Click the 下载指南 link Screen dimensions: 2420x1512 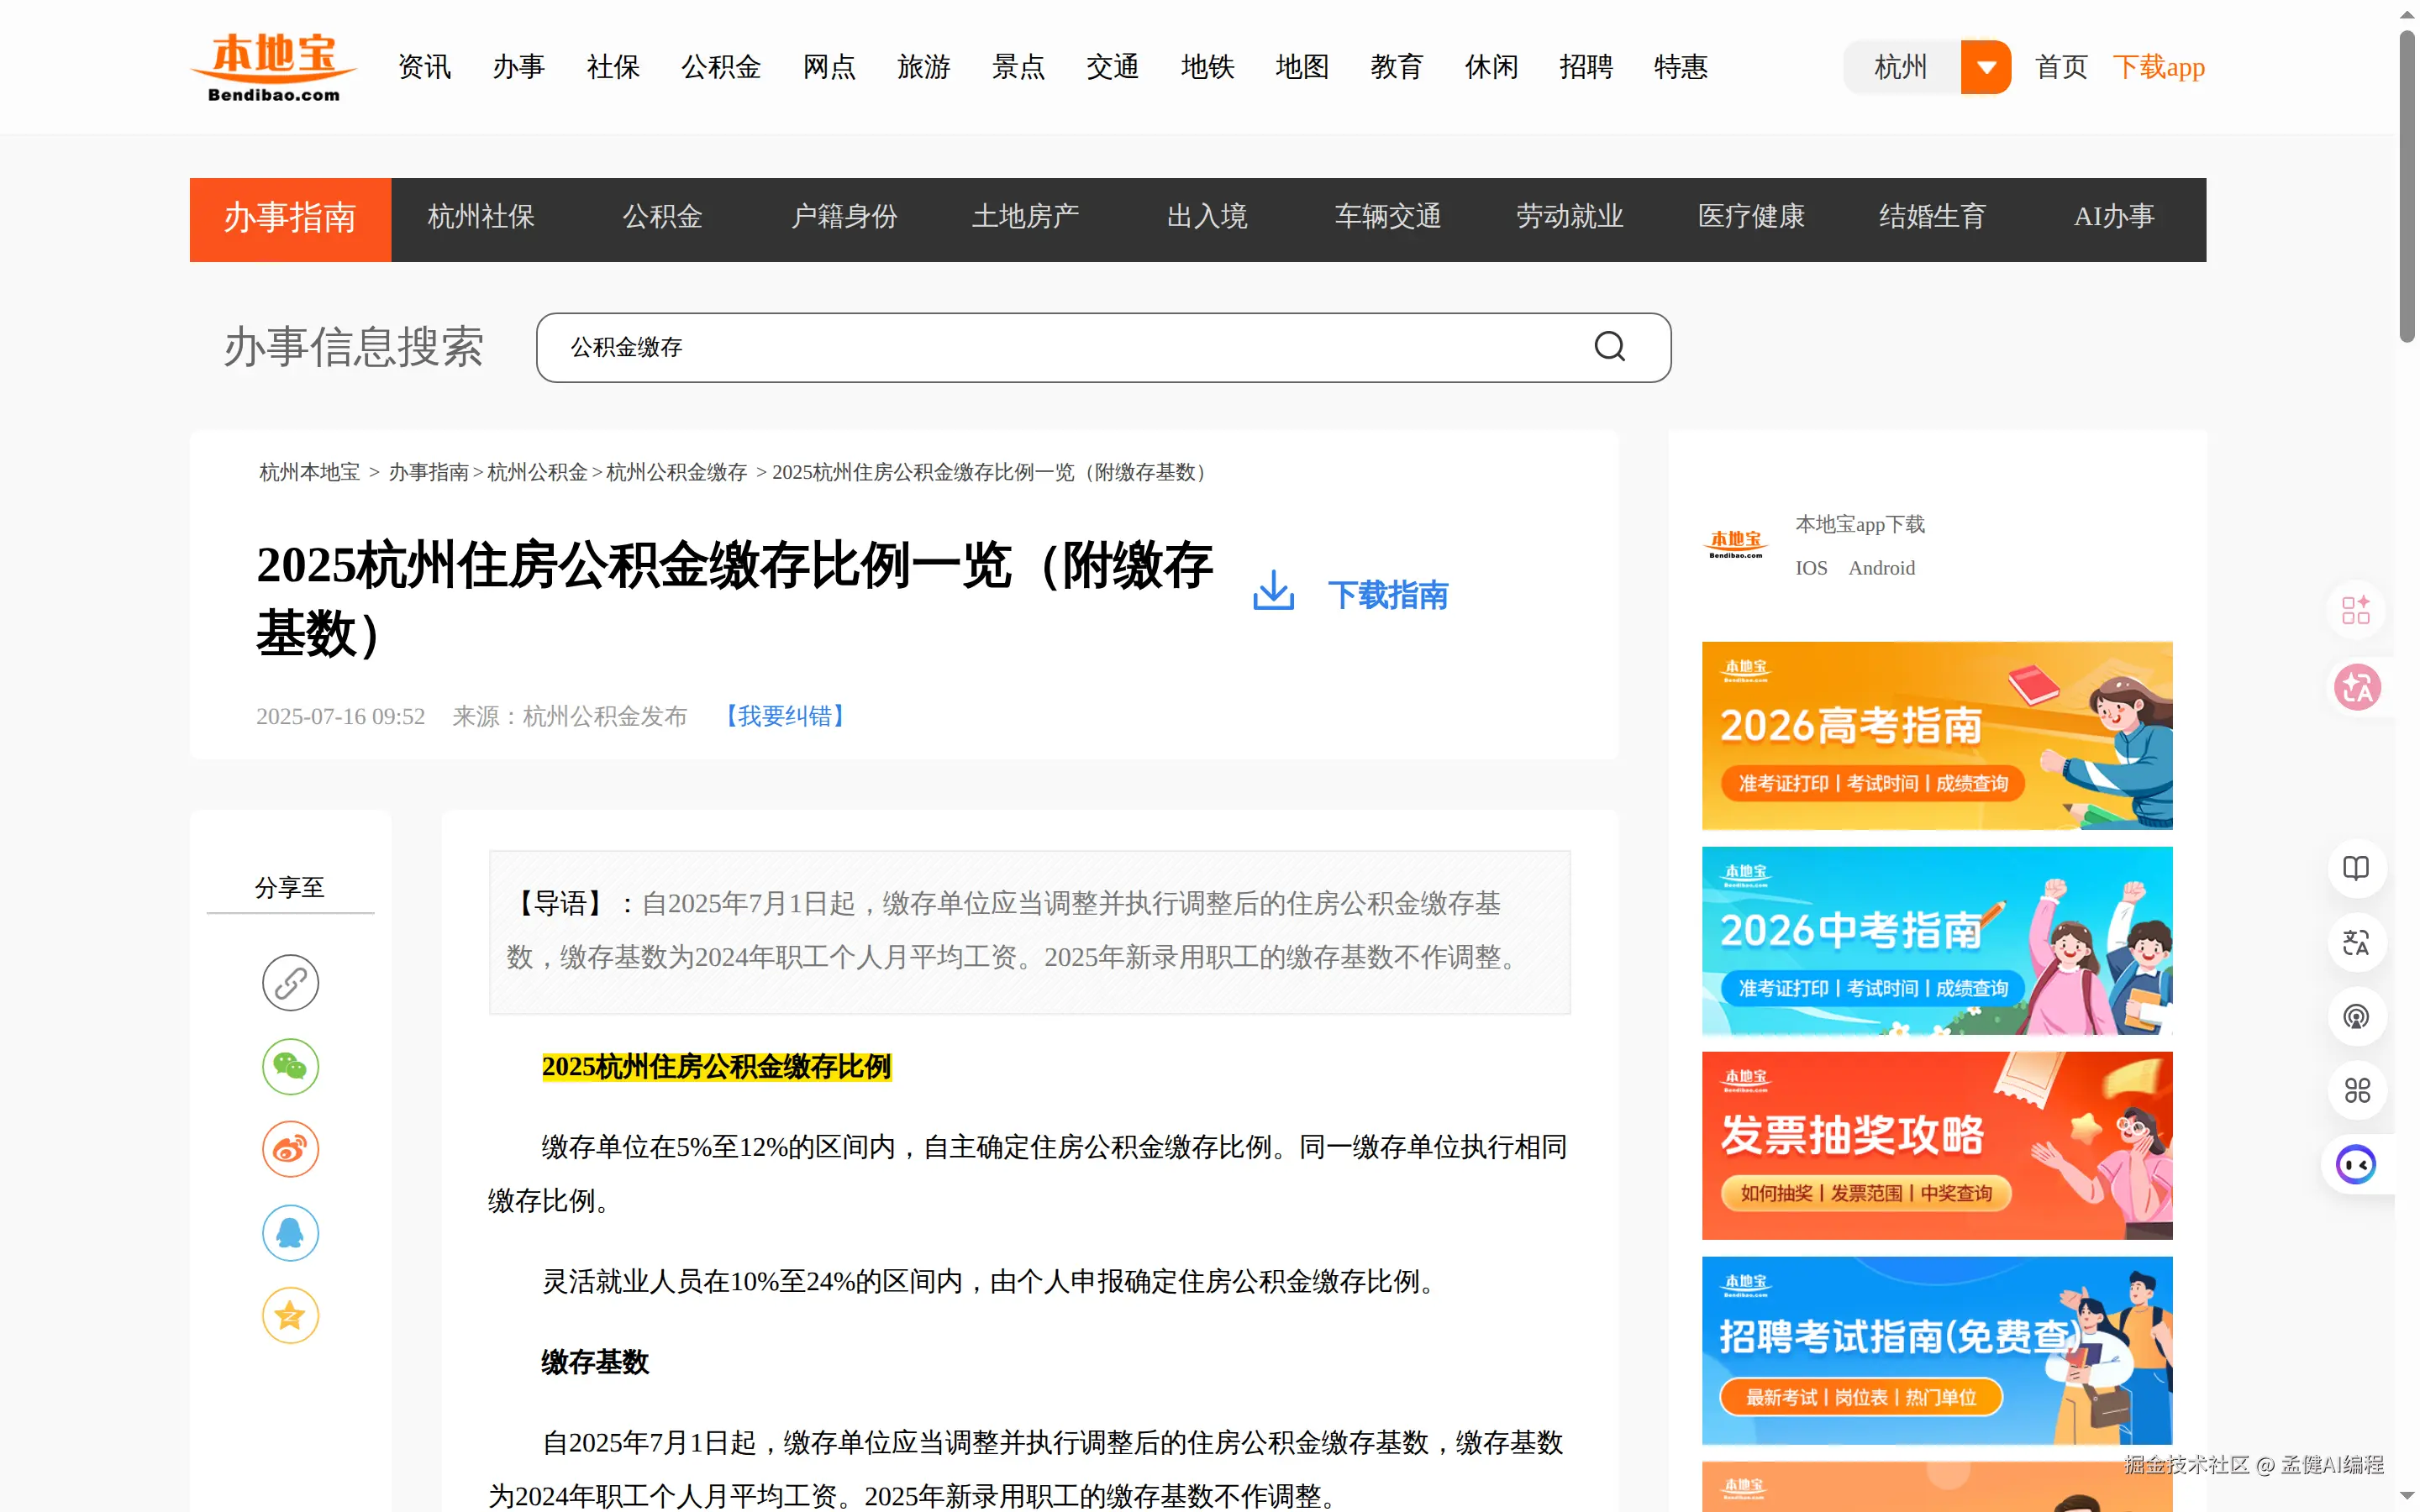[1388, 595]
